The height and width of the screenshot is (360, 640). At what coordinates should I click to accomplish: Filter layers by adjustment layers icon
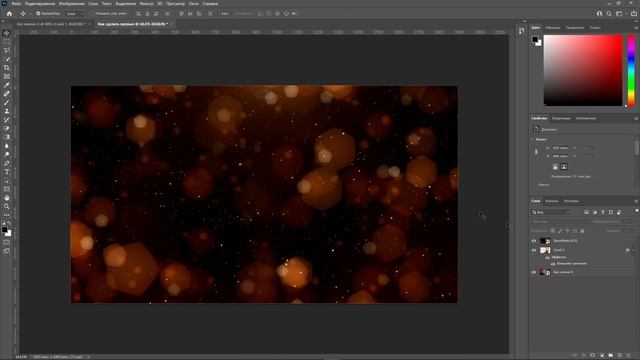[595, 212]
